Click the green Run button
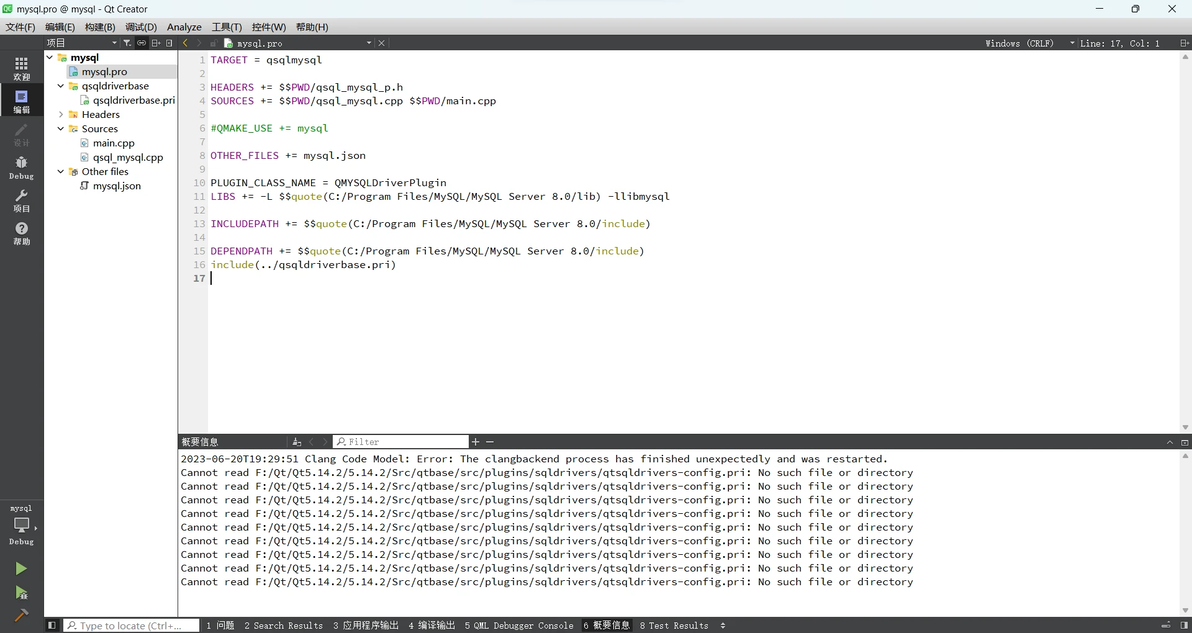The height and width of the screenshot is (633, 1192). click(21, 568)
